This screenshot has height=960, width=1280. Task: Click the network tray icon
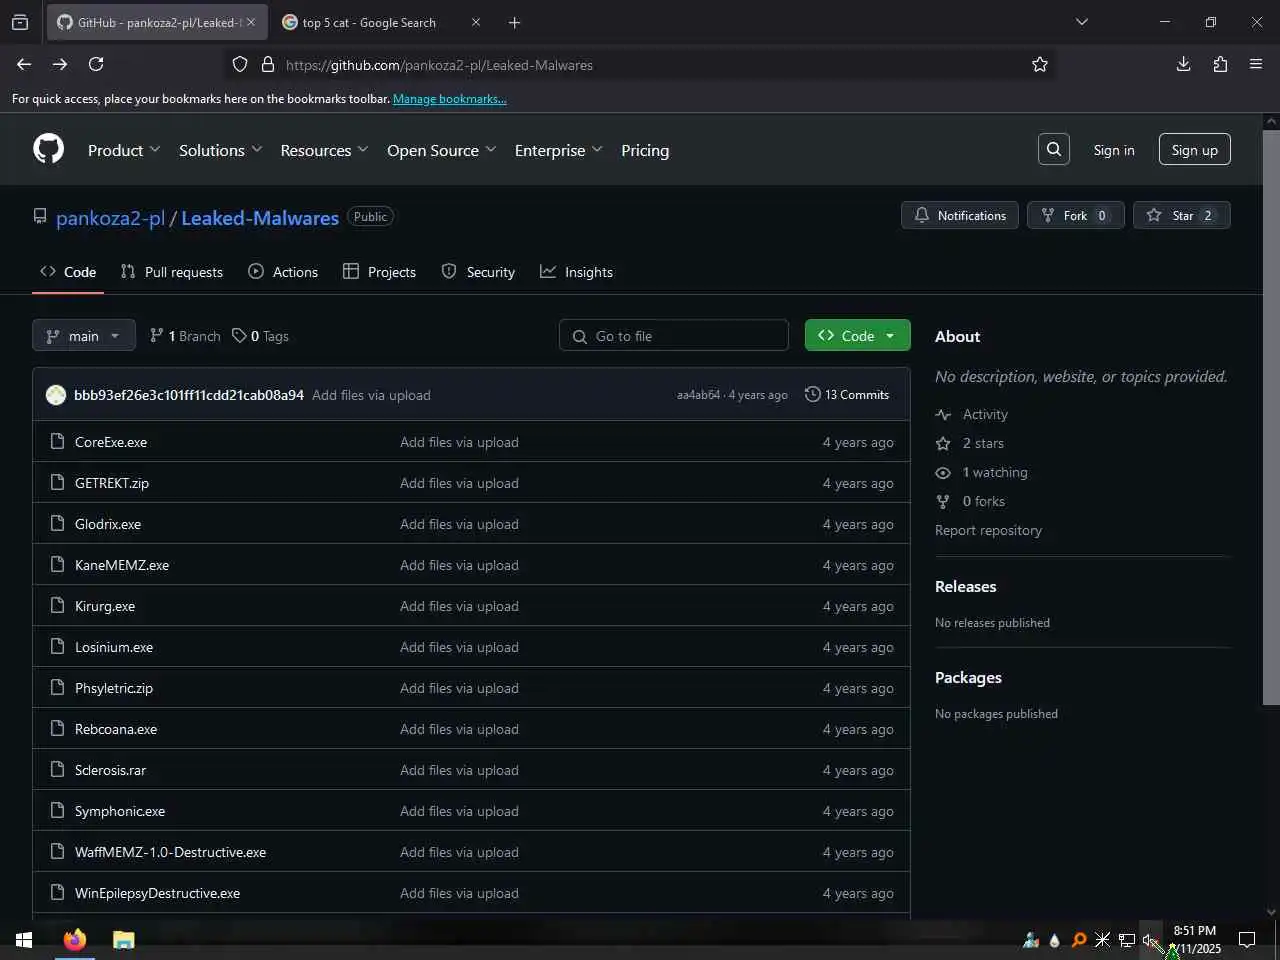click(x=1126, y=940)
